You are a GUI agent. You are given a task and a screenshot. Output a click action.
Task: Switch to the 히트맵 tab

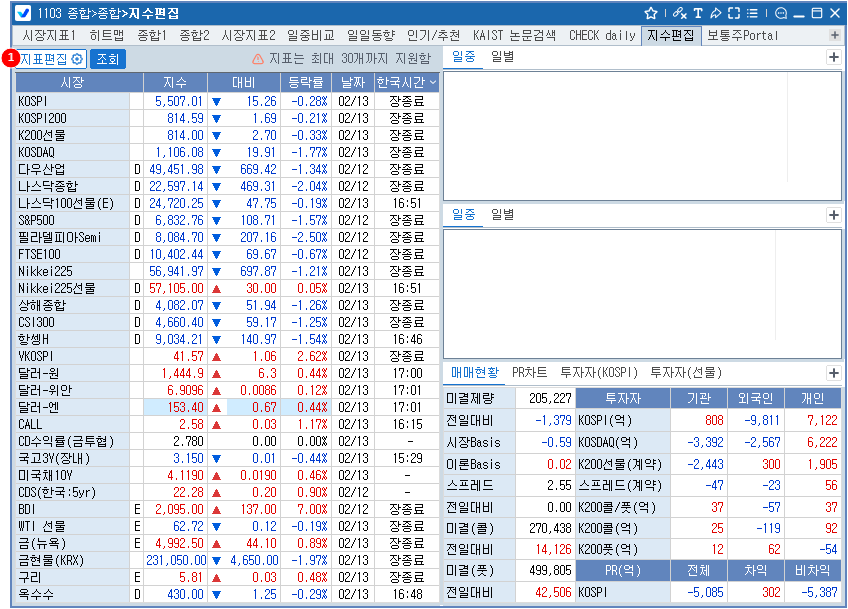107,35
